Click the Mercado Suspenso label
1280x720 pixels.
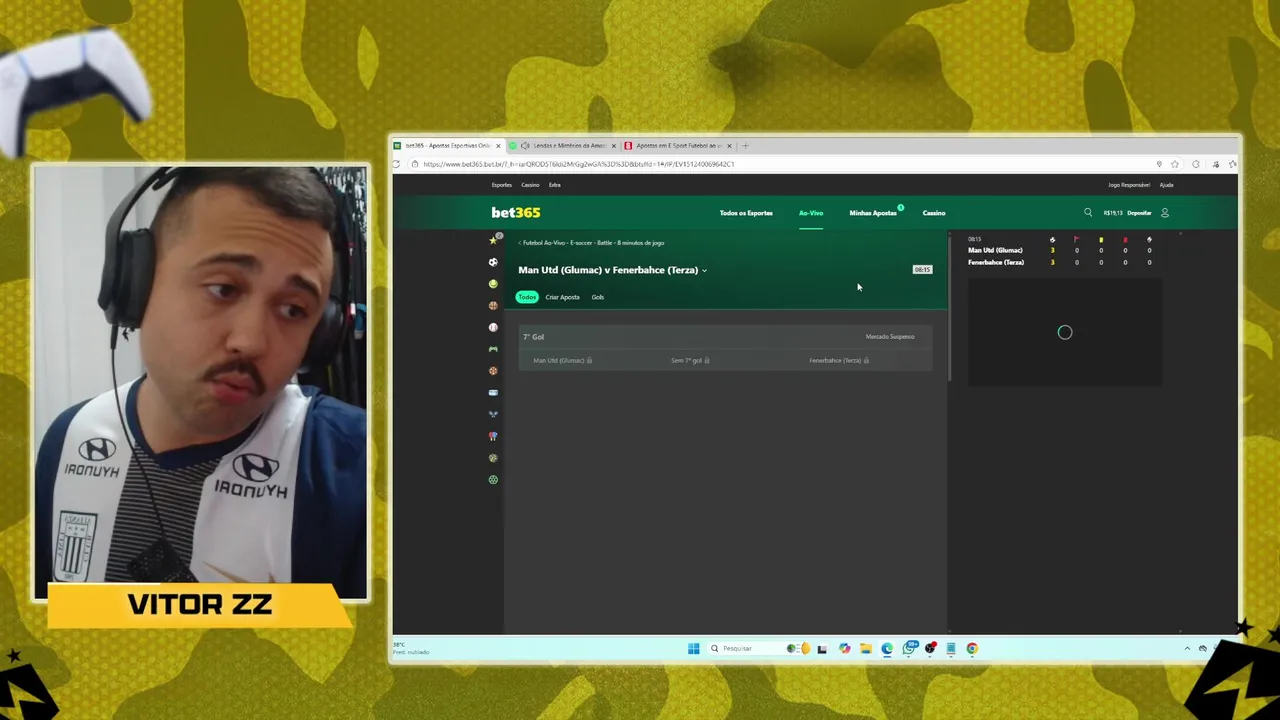coord(890,337)
